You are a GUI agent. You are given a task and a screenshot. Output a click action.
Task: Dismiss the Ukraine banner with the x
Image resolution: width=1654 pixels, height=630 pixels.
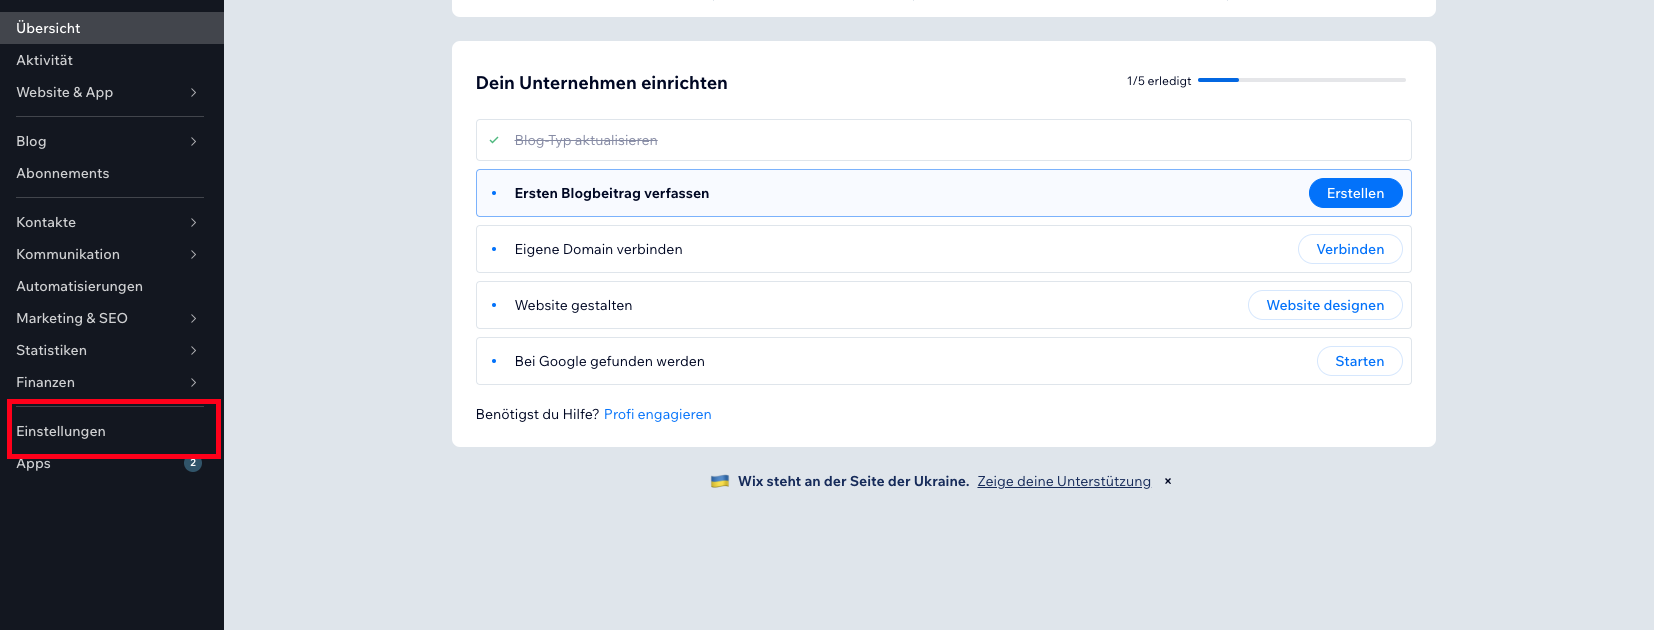[x=1167, y=481]
